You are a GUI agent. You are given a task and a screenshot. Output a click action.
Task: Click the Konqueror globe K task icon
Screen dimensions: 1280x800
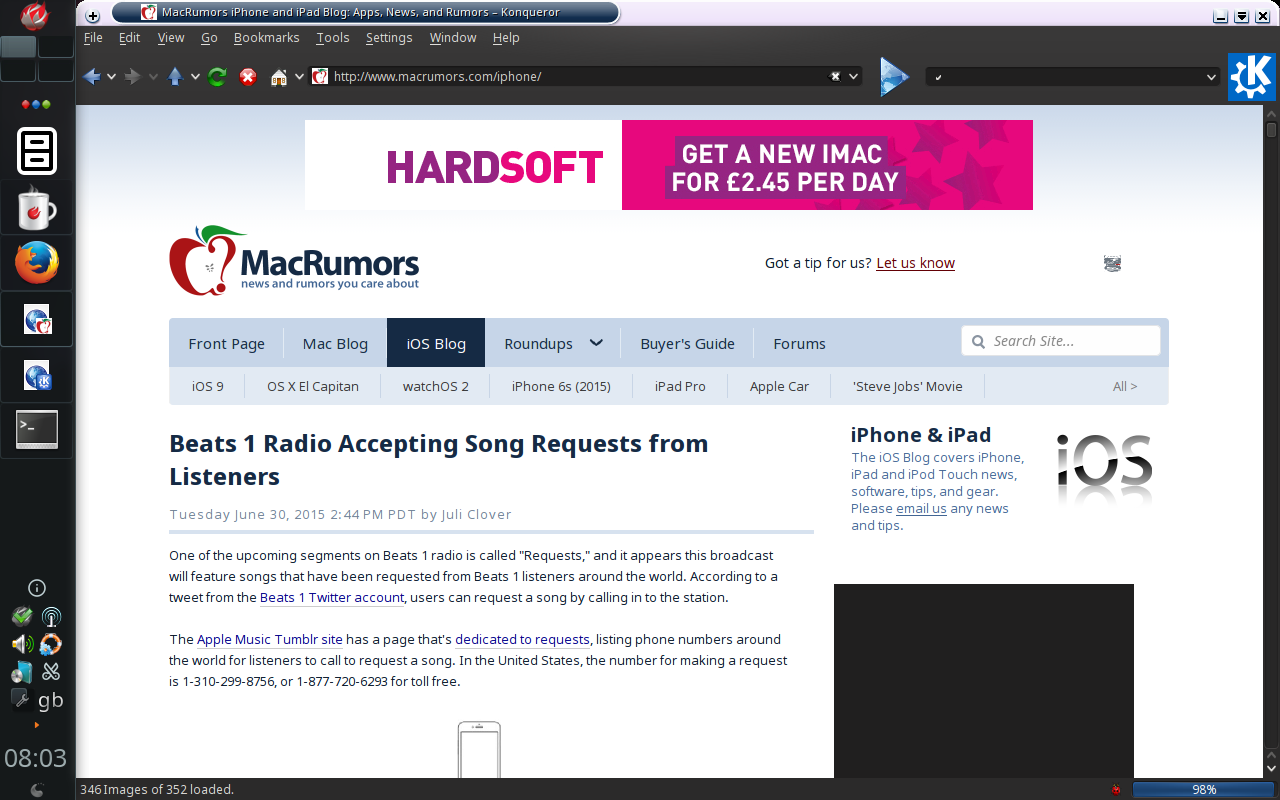coord(37,376)
